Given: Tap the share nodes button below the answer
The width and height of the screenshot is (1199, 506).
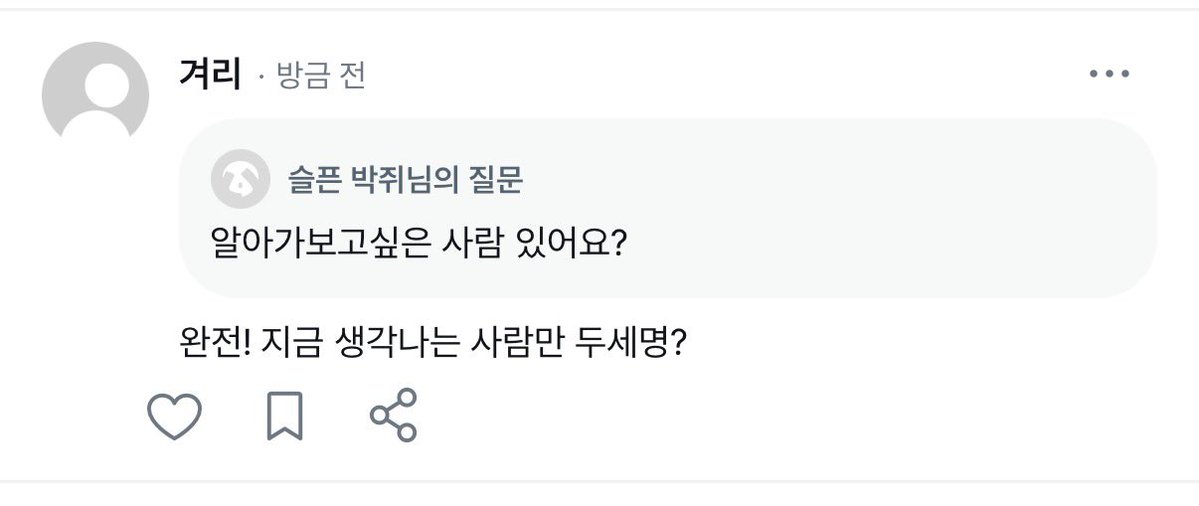Looking at the screenshot, I should pyautogui.click(x=393, y=415).
